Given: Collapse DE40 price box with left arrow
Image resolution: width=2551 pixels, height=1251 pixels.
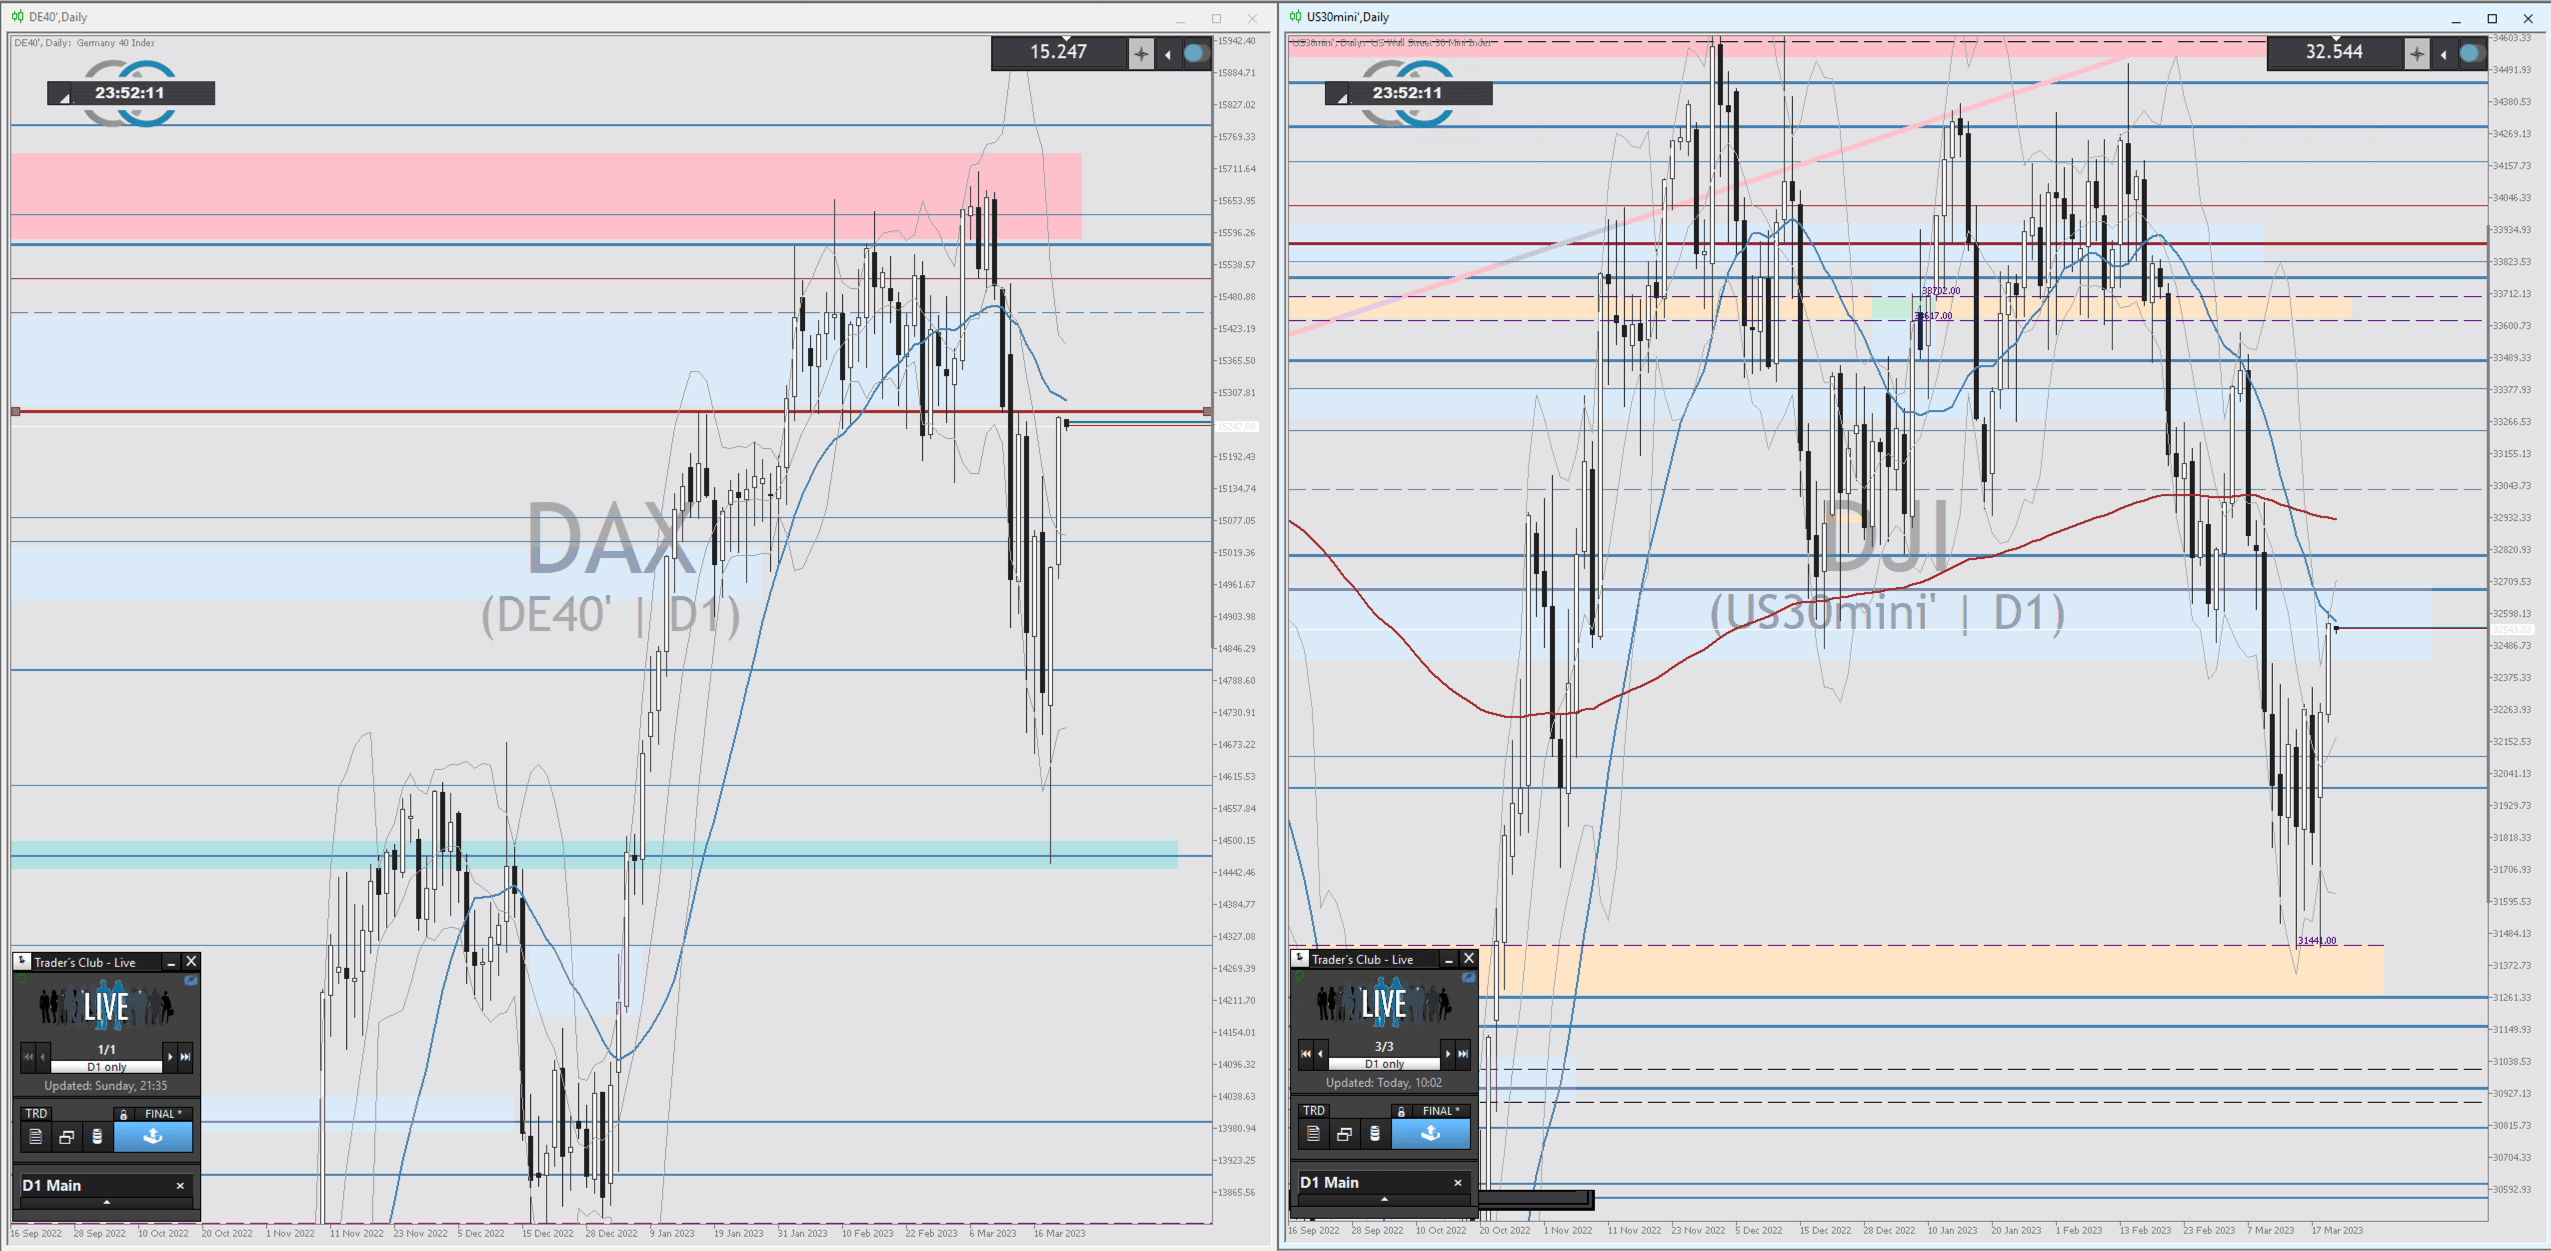Looking at the screenshot, I should point(1168,55).
